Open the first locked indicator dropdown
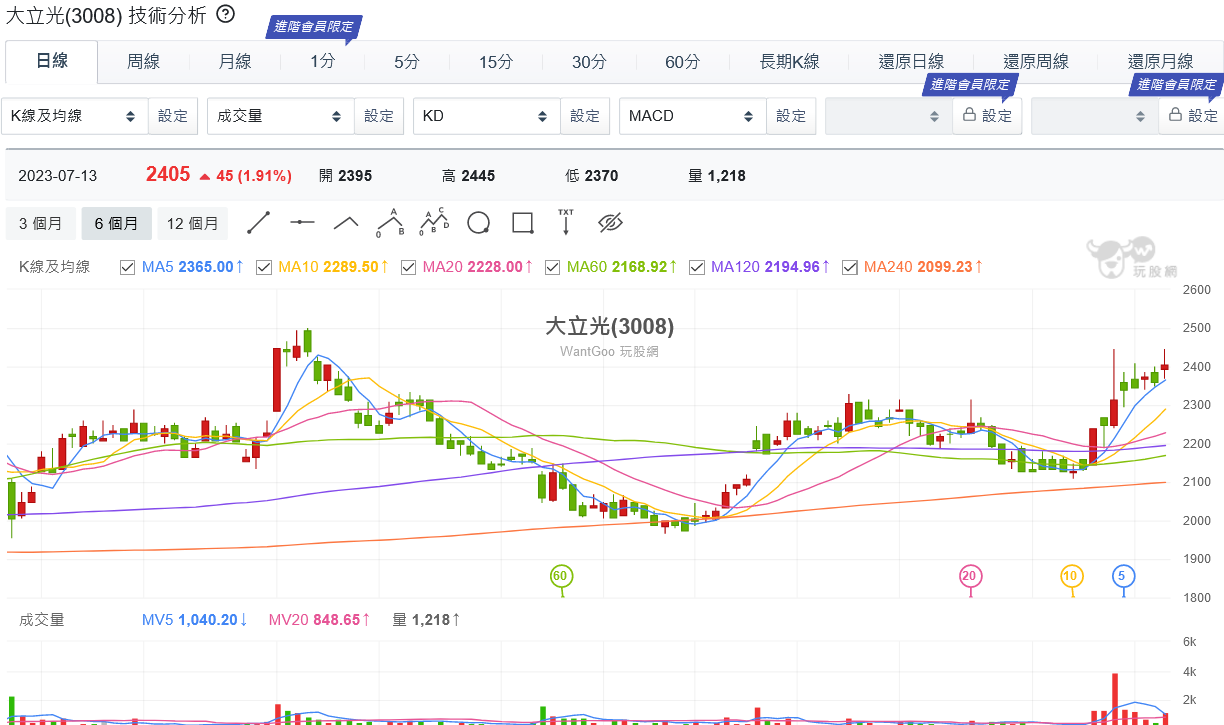Image resolution: width=1224 pixels, height=725 pixels. pos(889,116)
